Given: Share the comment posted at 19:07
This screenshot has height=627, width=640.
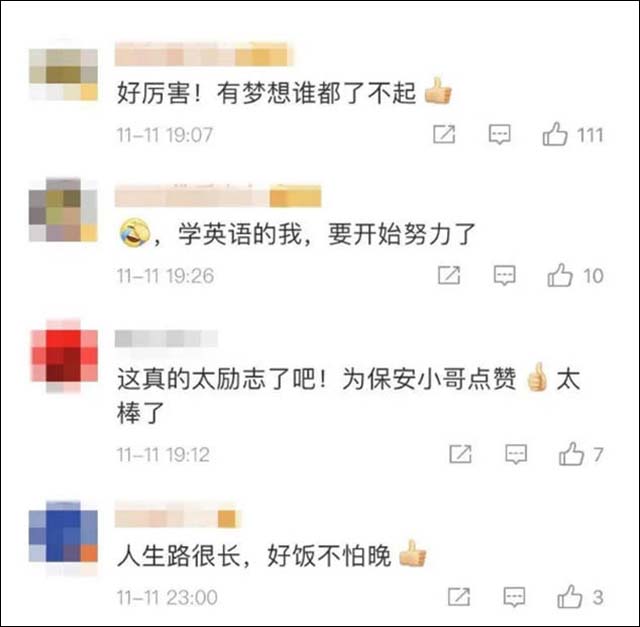Looking at the screenshot, I should [444, 134].
